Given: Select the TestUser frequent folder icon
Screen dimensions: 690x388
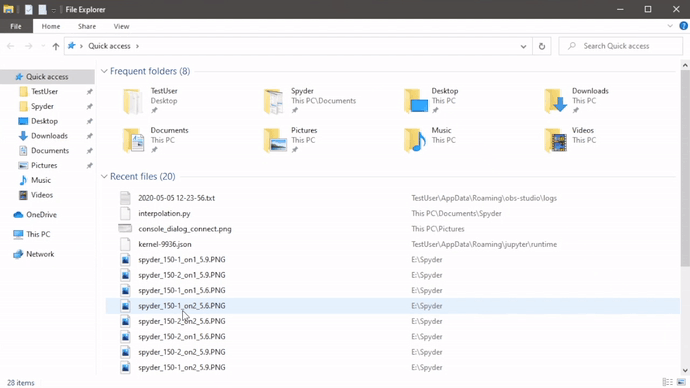Looking at the screenshot, I should coord(133,101).
